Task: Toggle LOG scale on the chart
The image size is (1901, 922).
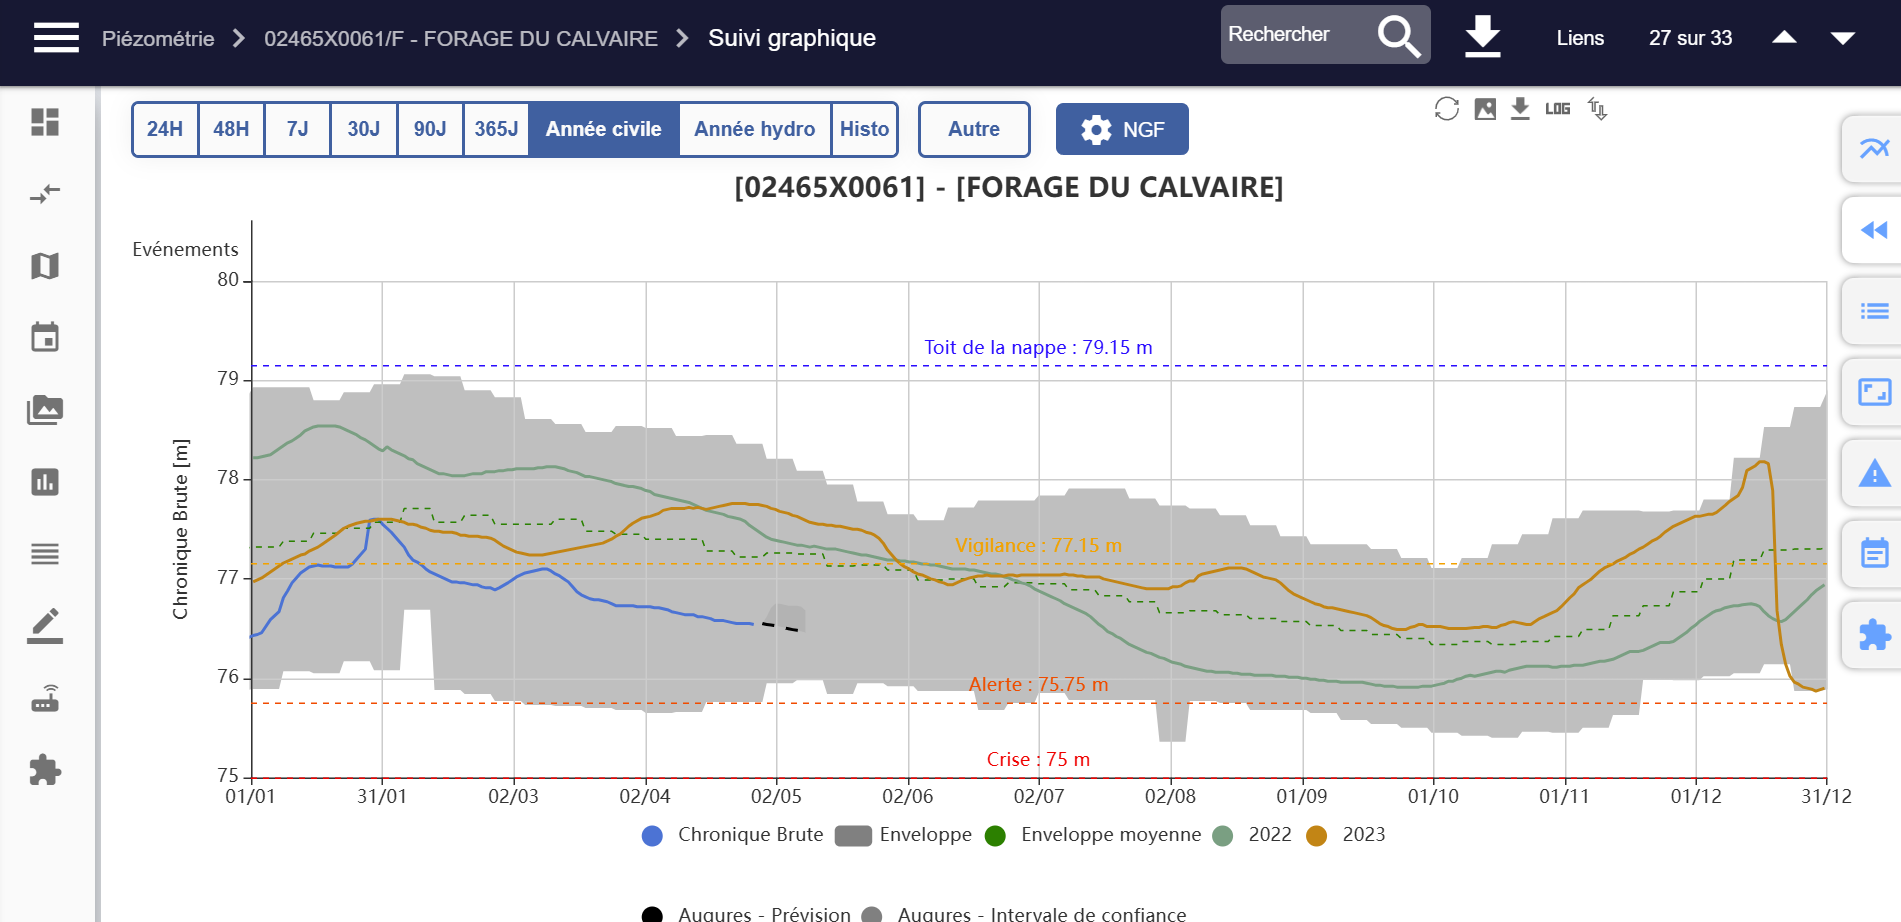Action: [1557, 109]
